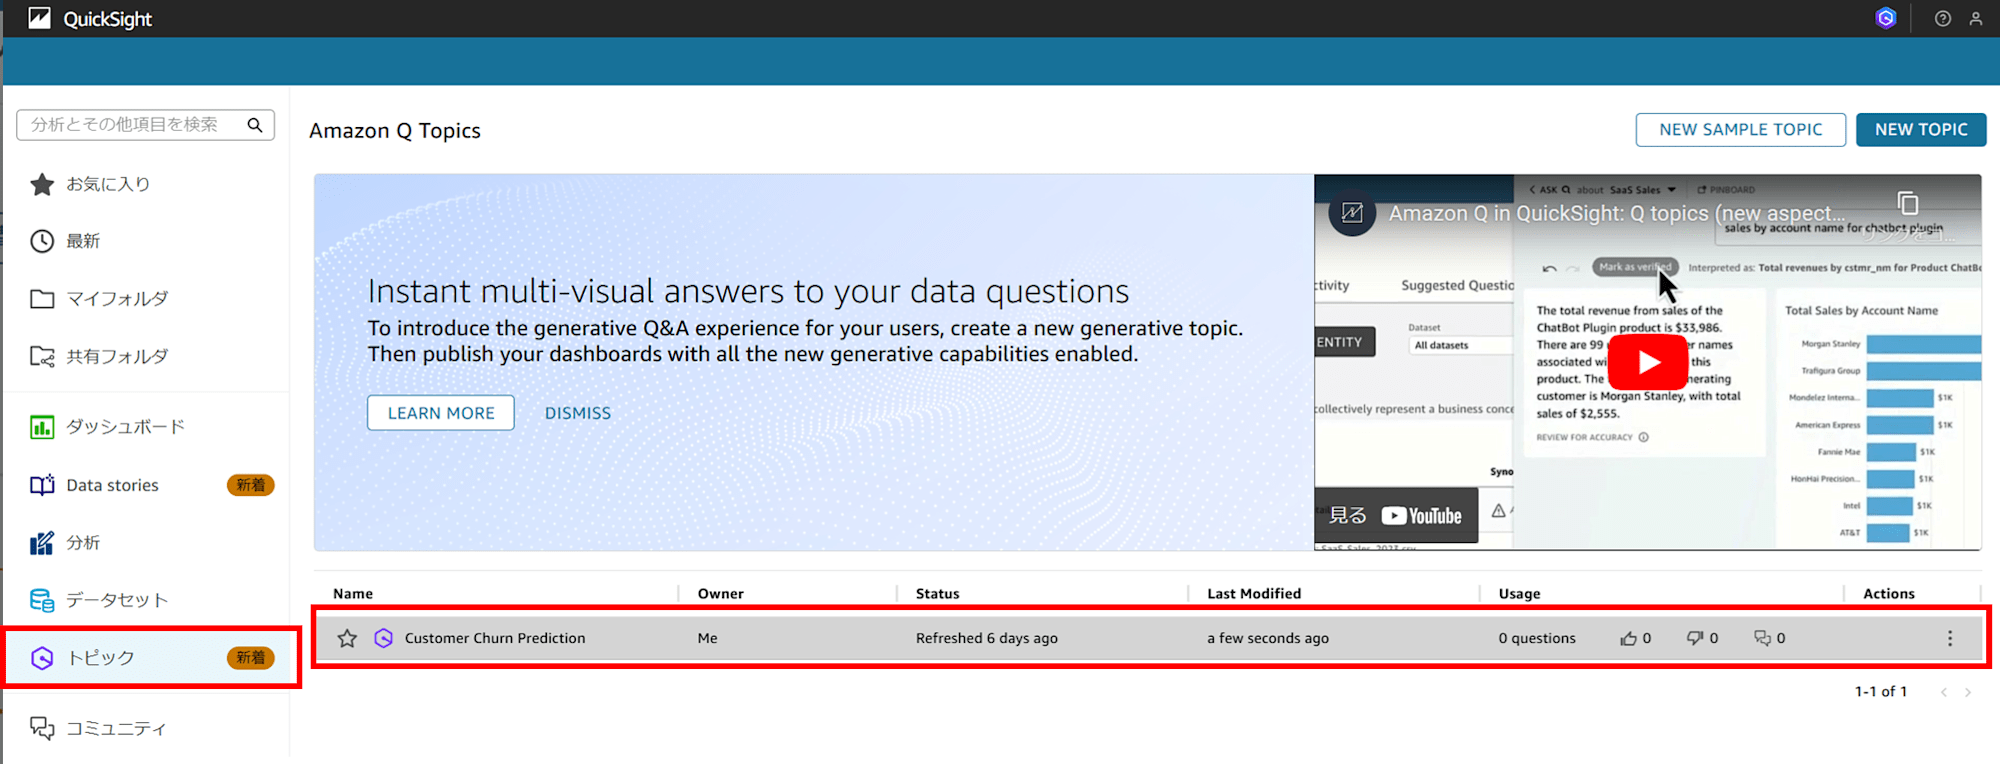
Task: Click the 新着 badge beside Data stories
Action: 251,485
